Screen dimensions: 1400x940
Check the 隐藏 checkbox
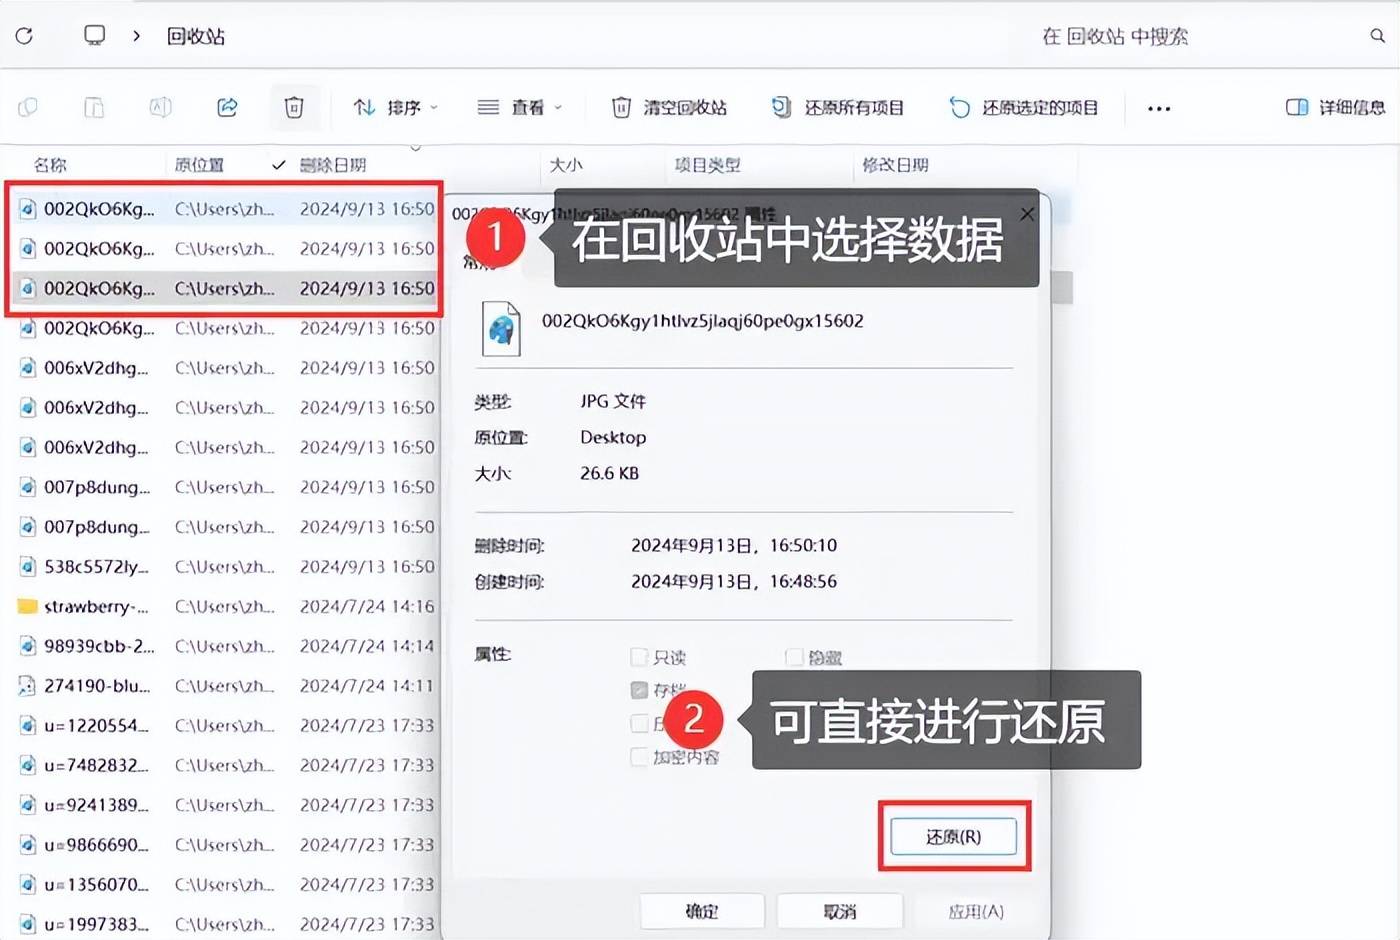(795, 657)
